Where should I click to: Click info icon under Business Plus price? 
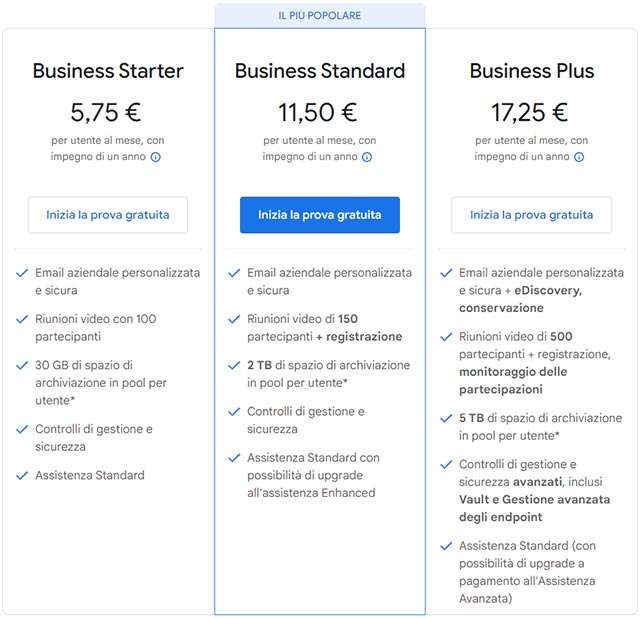coord(580,157)
